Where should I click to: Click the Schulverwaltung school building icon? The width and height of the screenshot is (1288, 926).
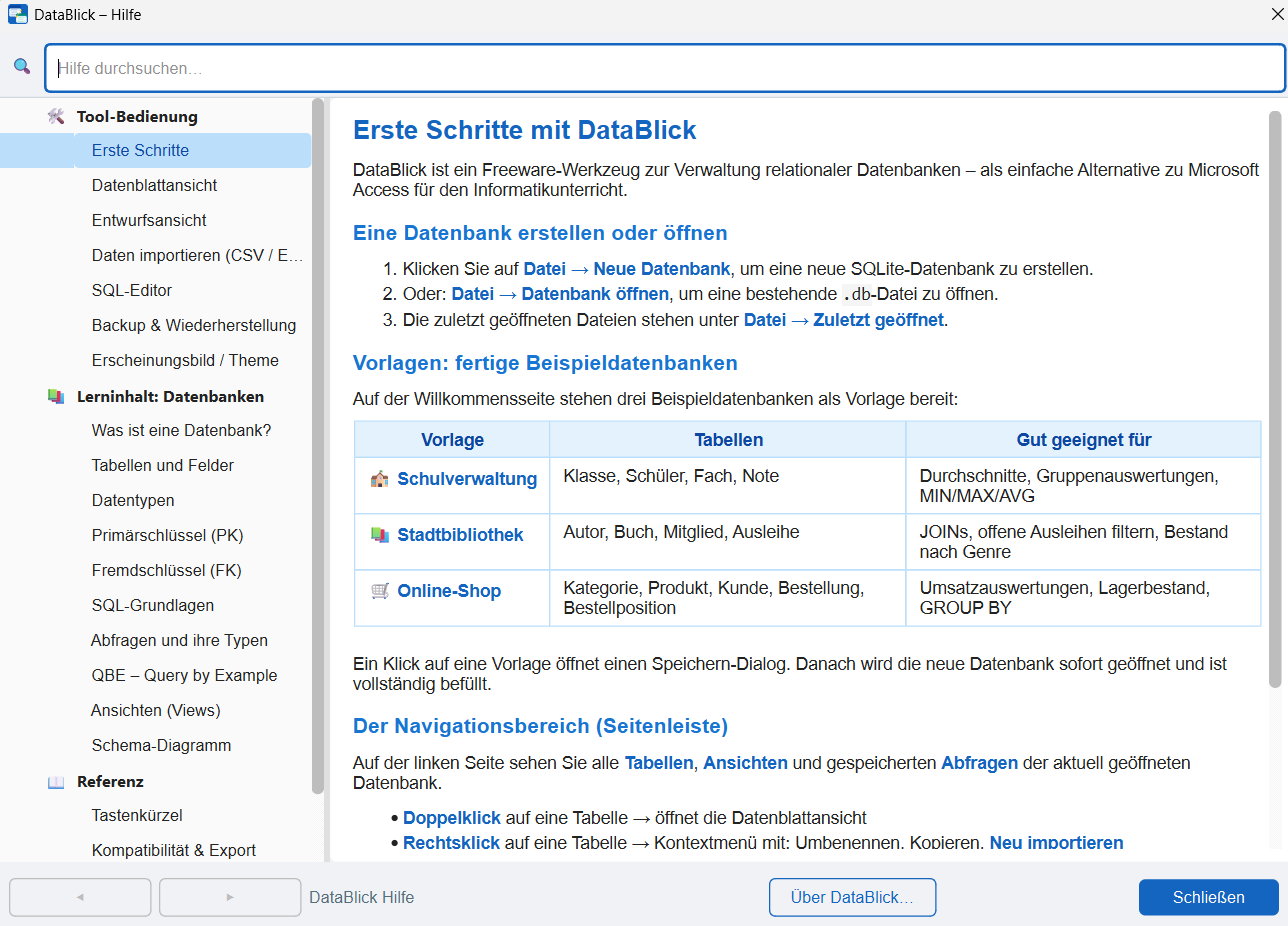[379, 479]
